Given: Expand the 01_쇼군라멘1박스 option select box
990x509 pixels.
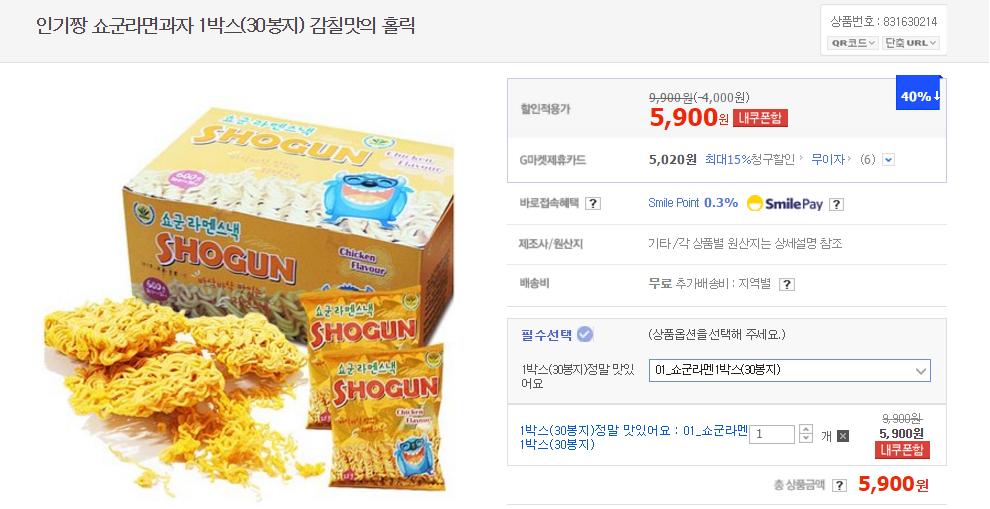Looking at the screenshot, I should pos(790,371).
